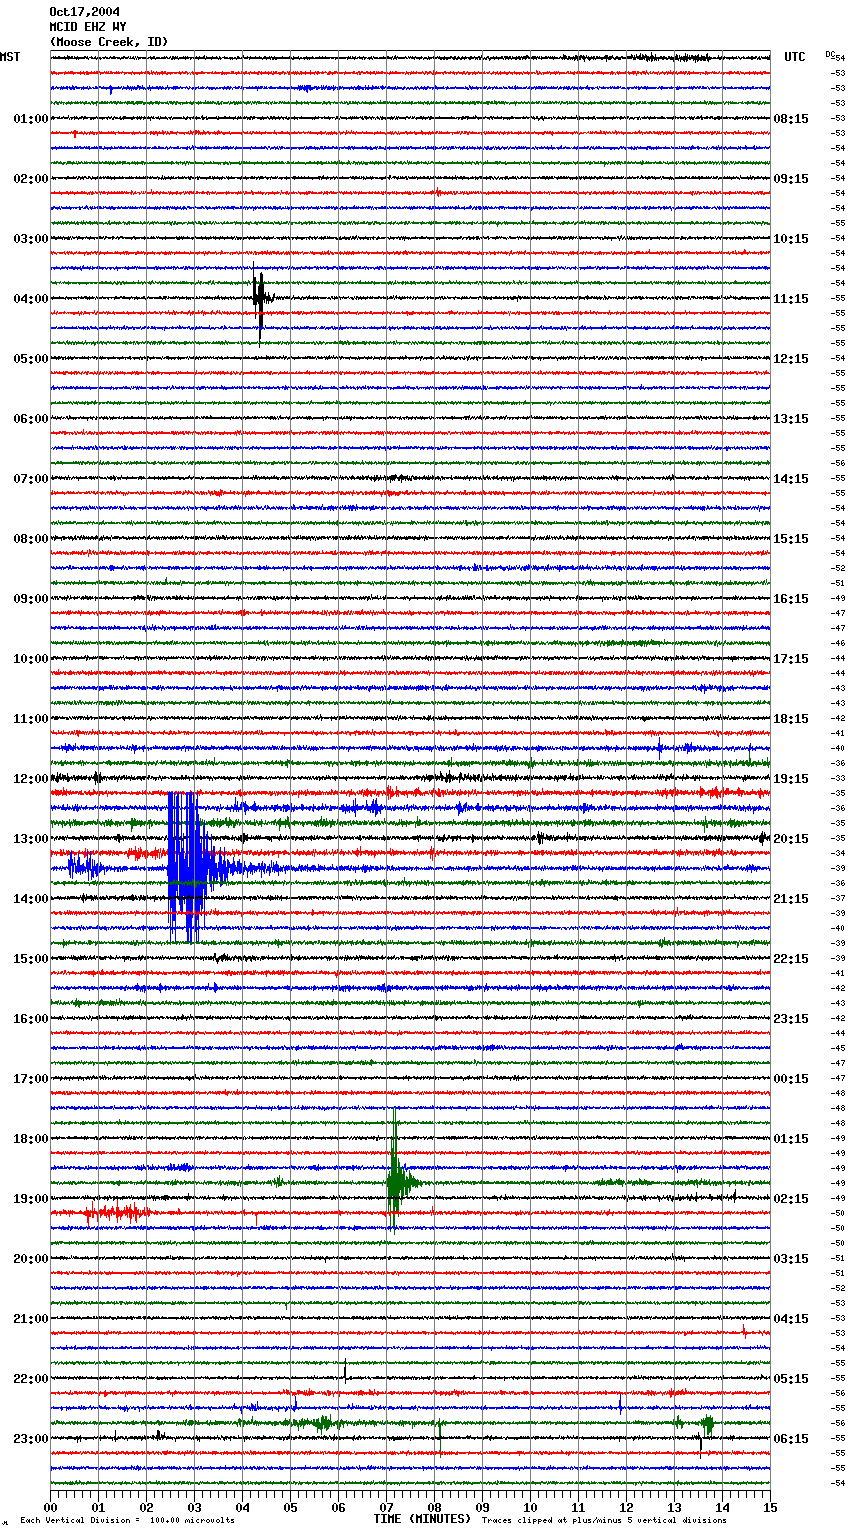Select the 12 minute label on bottom axis
850x1534 pixels.
point(626,1507)
